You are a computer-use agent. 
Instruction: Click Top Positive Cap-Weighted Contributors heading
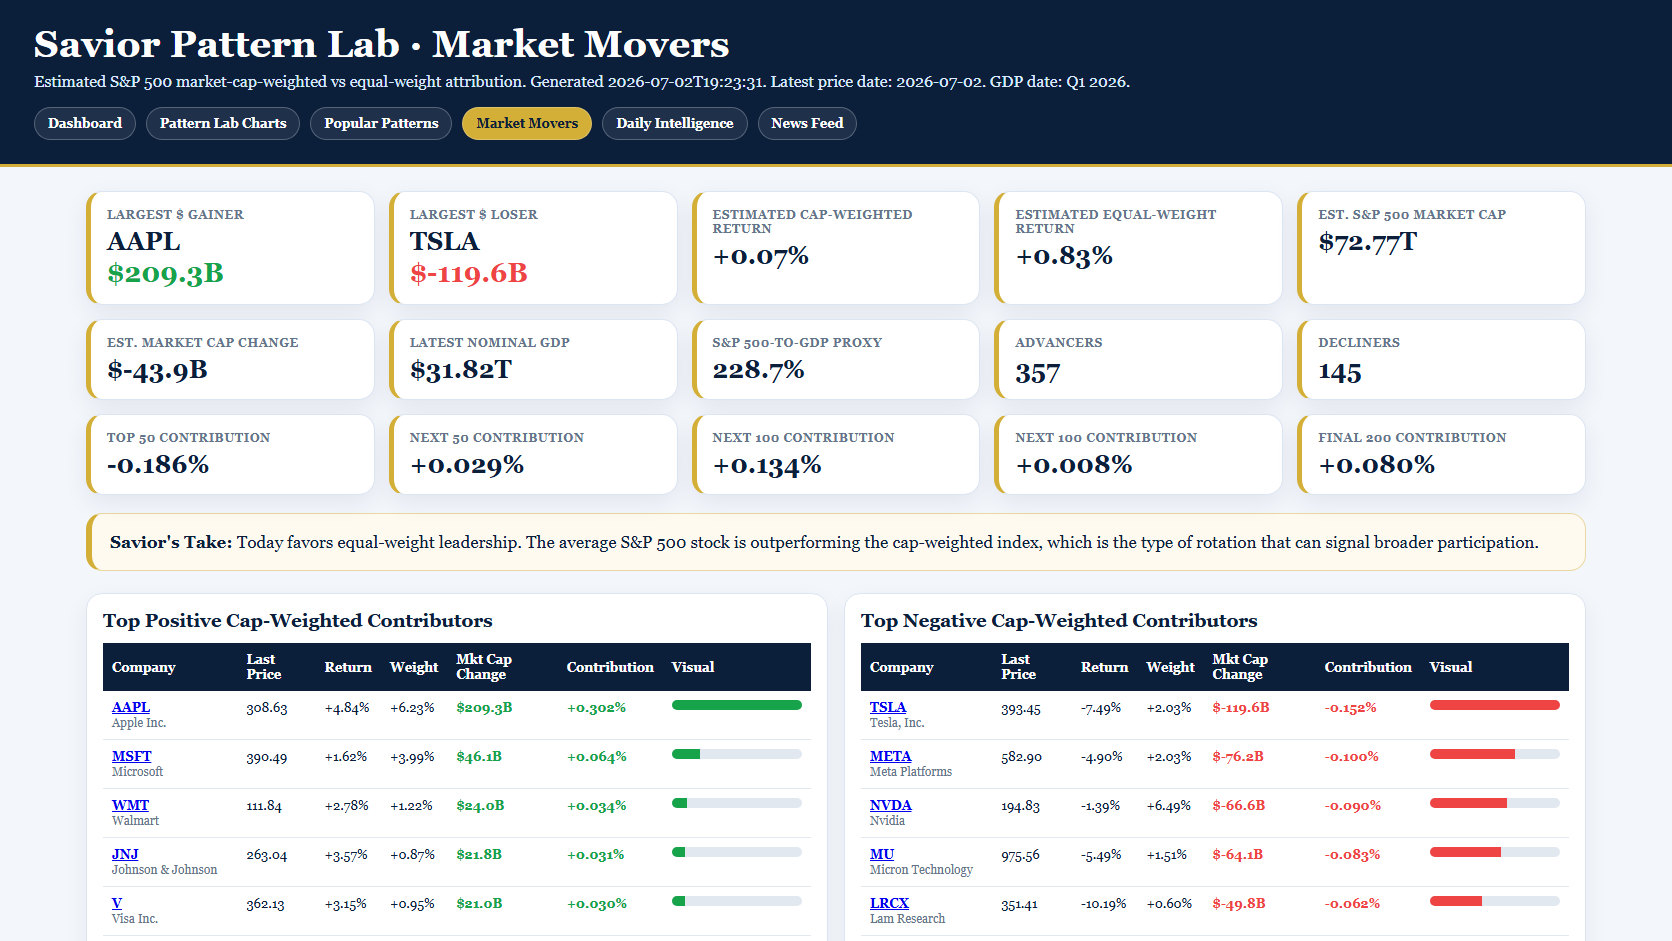tap(298, 620)
